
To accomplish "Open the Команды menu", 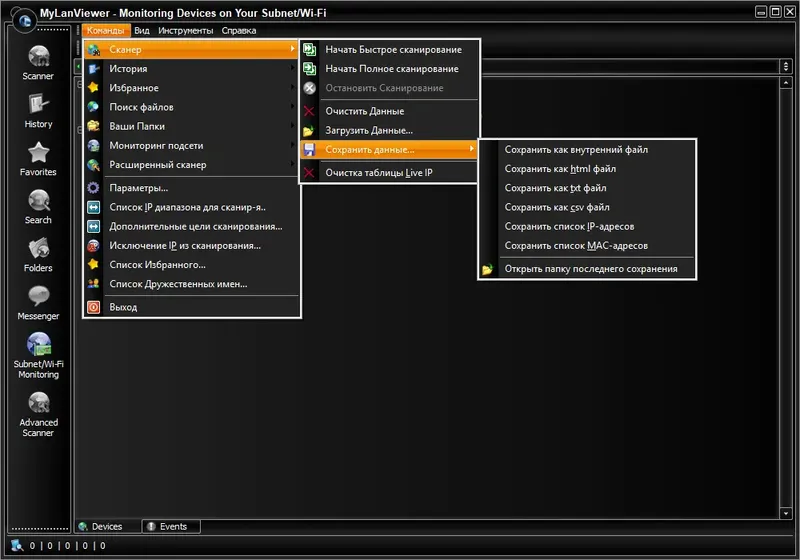I will tap(106, 31).
